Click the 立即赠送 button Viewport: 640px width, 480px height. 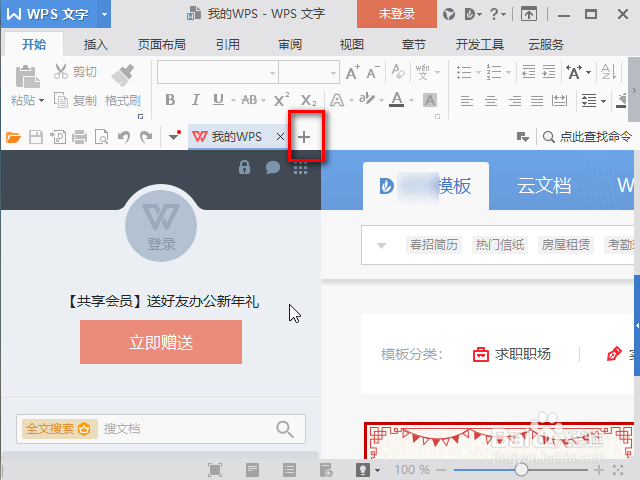[161, 342]
